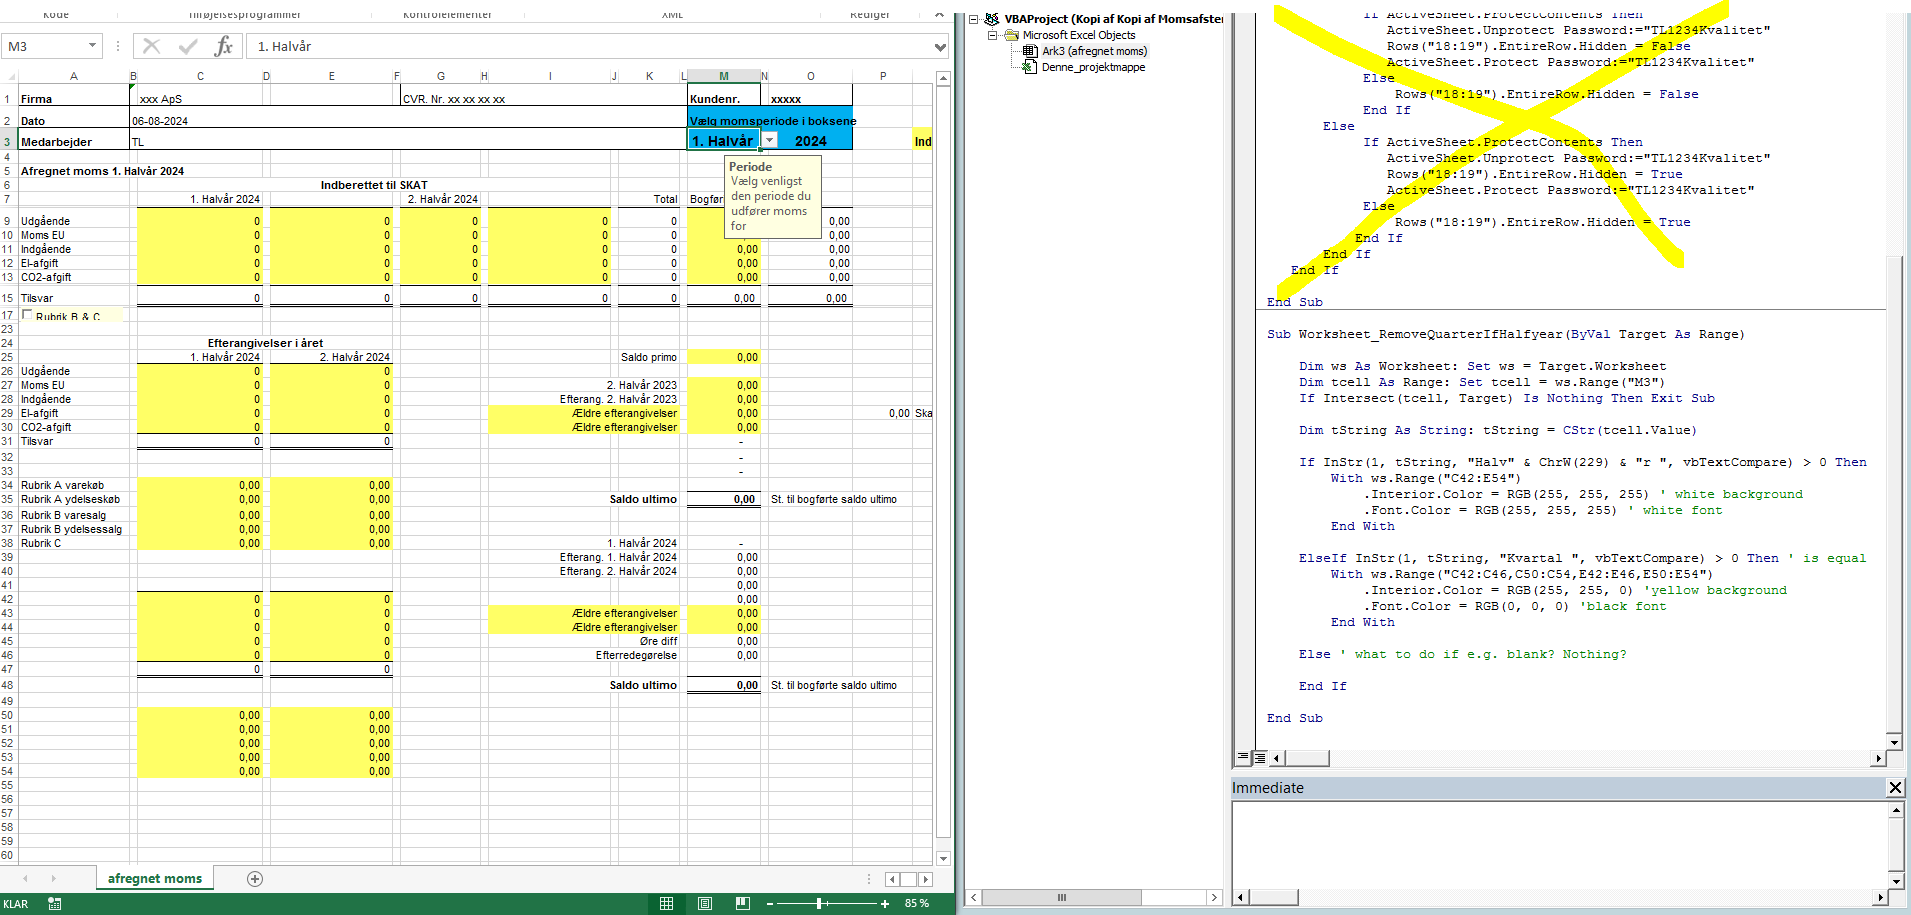
Task: Click the Select All corner triangle
Action: [x=9, y=76]
